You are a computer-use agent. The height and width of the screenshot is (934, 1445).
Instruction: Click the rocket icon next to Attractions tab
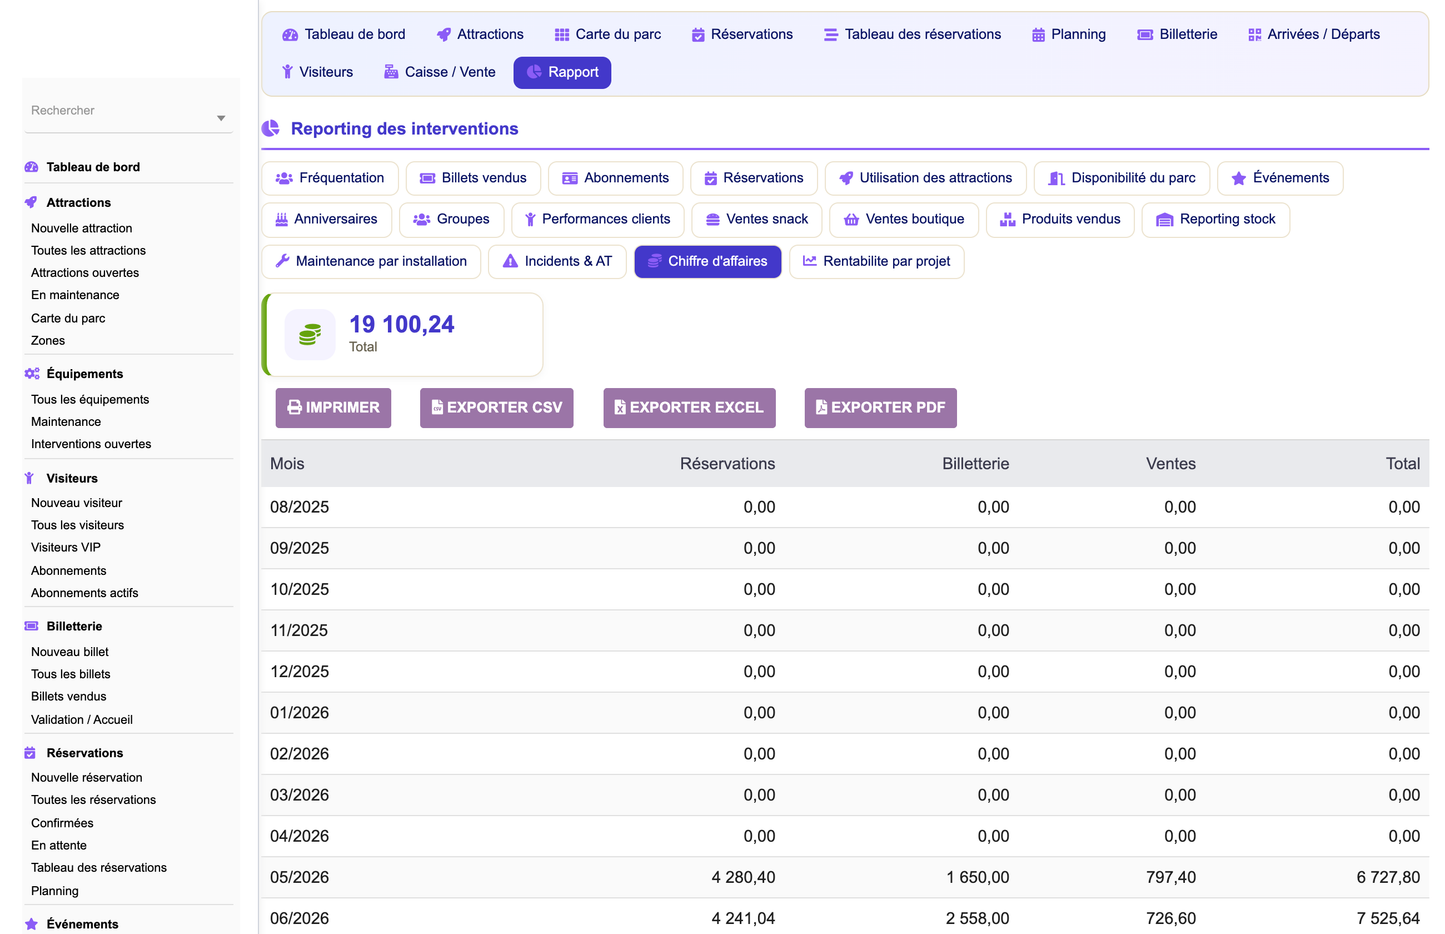[x=444, y=35]
